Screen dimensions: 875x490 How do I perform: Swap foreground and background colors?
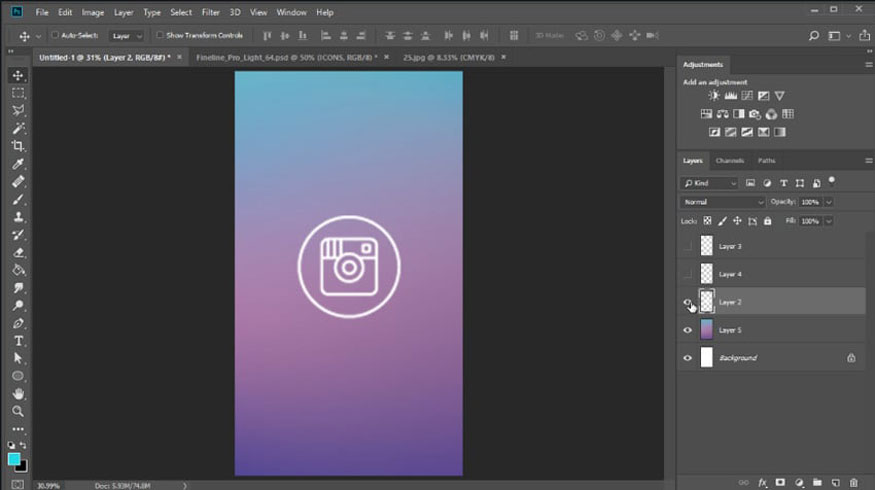23,445
